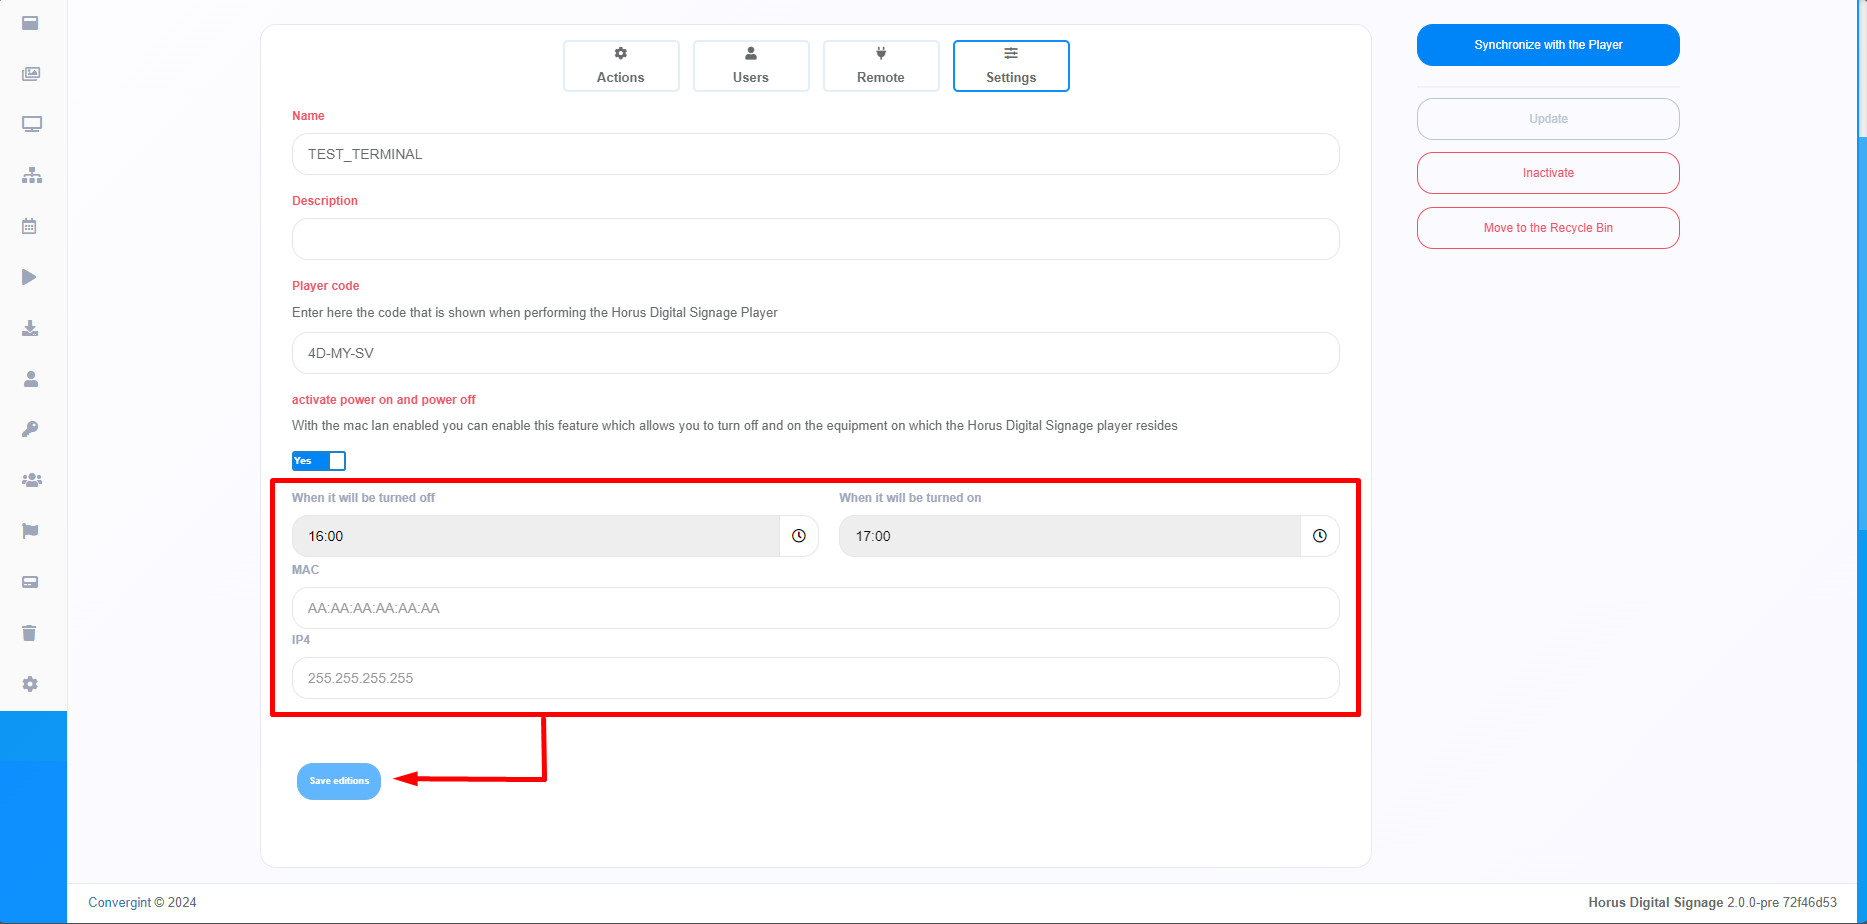
Task: Open the sitemap hierarchy sidebar icon
Action: click(x=31, y=176)
